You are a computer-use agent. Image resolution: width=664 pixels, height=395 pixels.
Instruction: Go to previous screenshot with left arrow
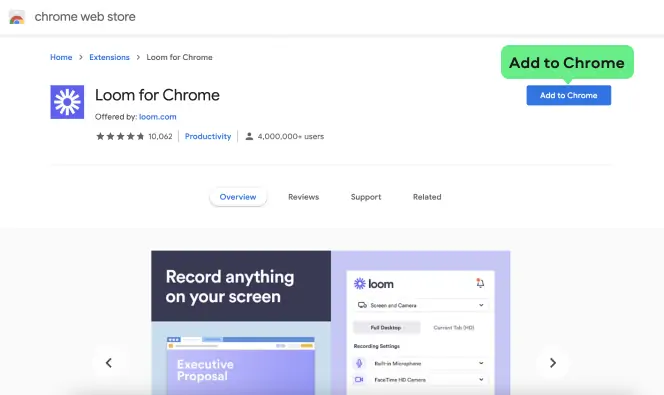109,363
